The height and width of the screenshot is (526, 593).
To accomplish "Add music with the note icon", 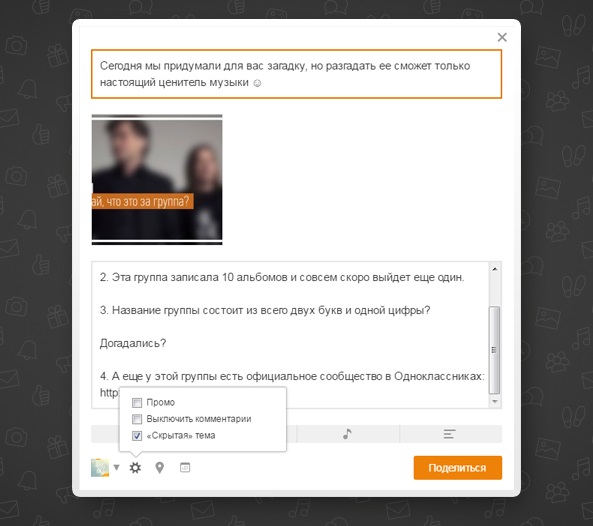I will [347, 434].
